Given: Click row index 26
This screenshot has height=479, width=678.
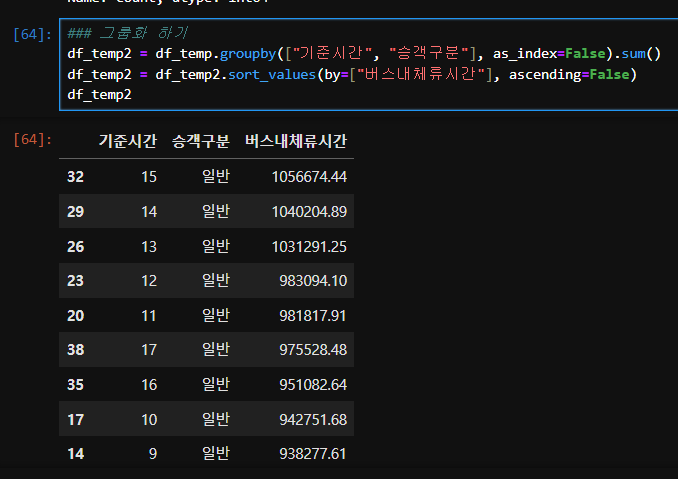Looking at the screenshot, I should click(x=75, y=246).
